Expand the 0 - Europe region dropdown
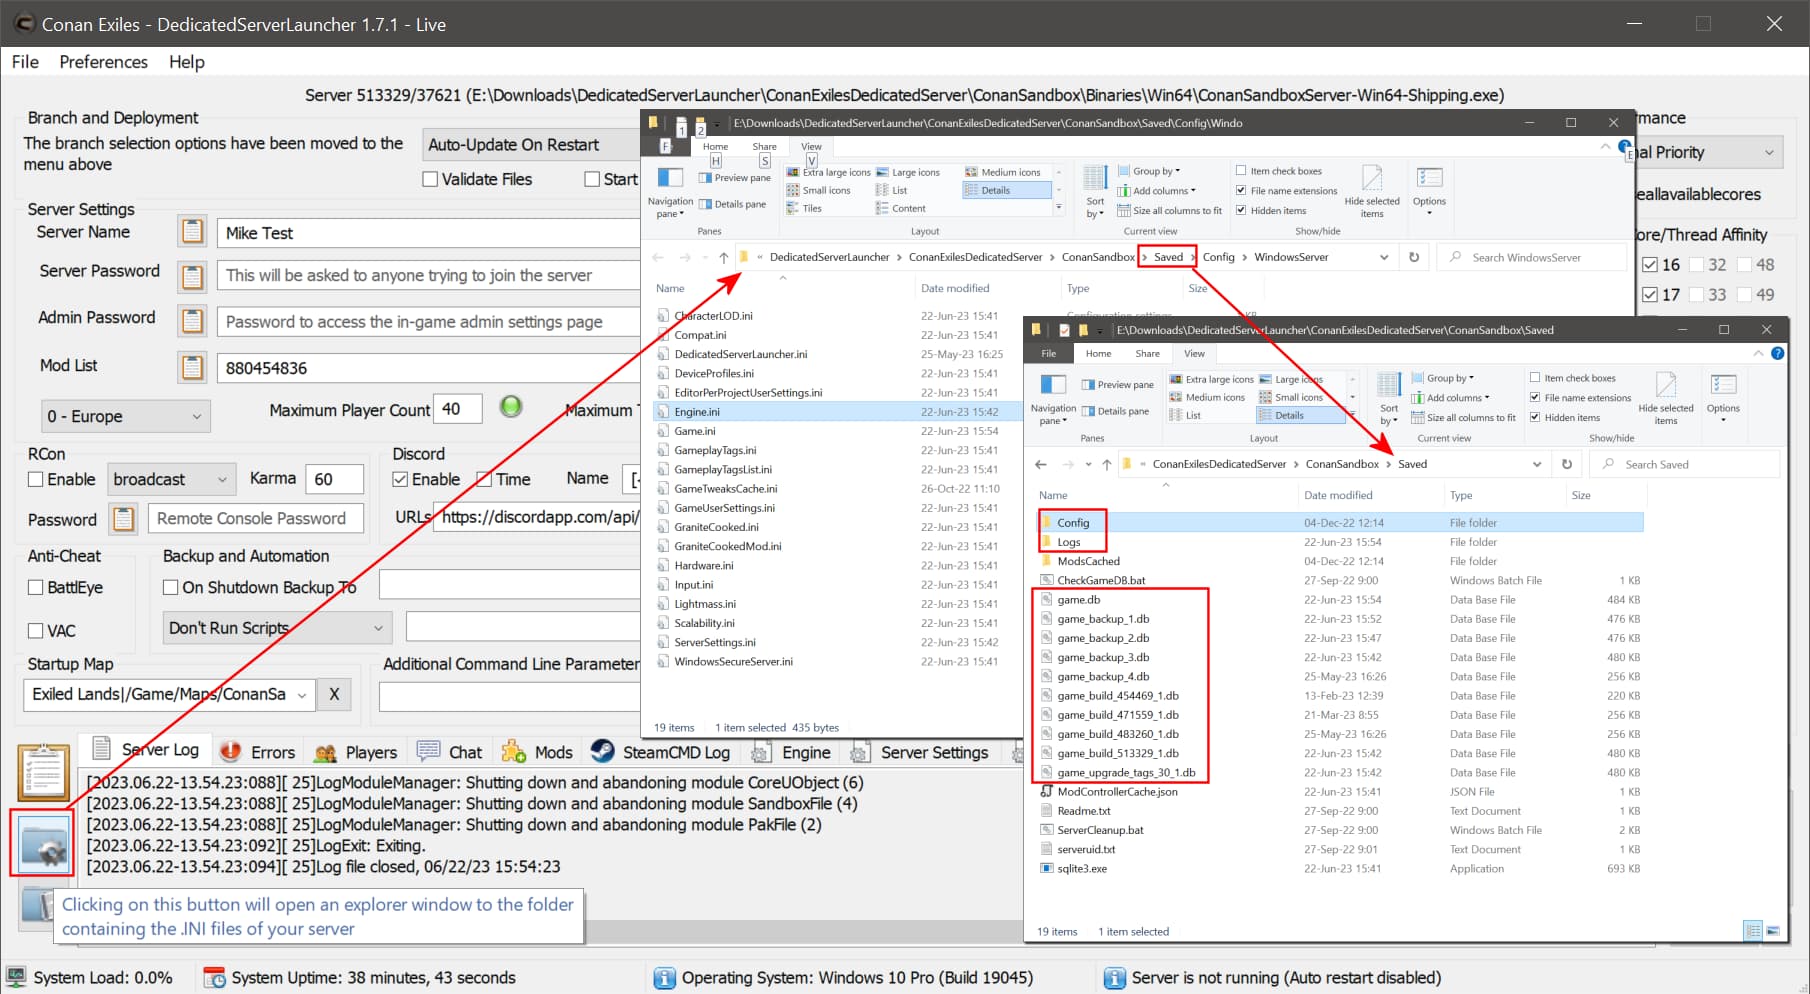The image size is (1810, 994). pos(125,416)
